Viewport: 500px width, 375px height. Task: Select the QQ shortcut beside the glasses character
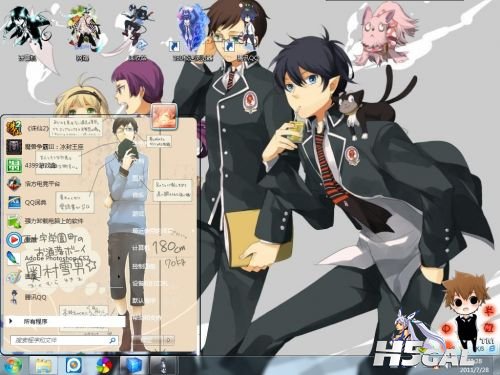[x=247, y=33]
